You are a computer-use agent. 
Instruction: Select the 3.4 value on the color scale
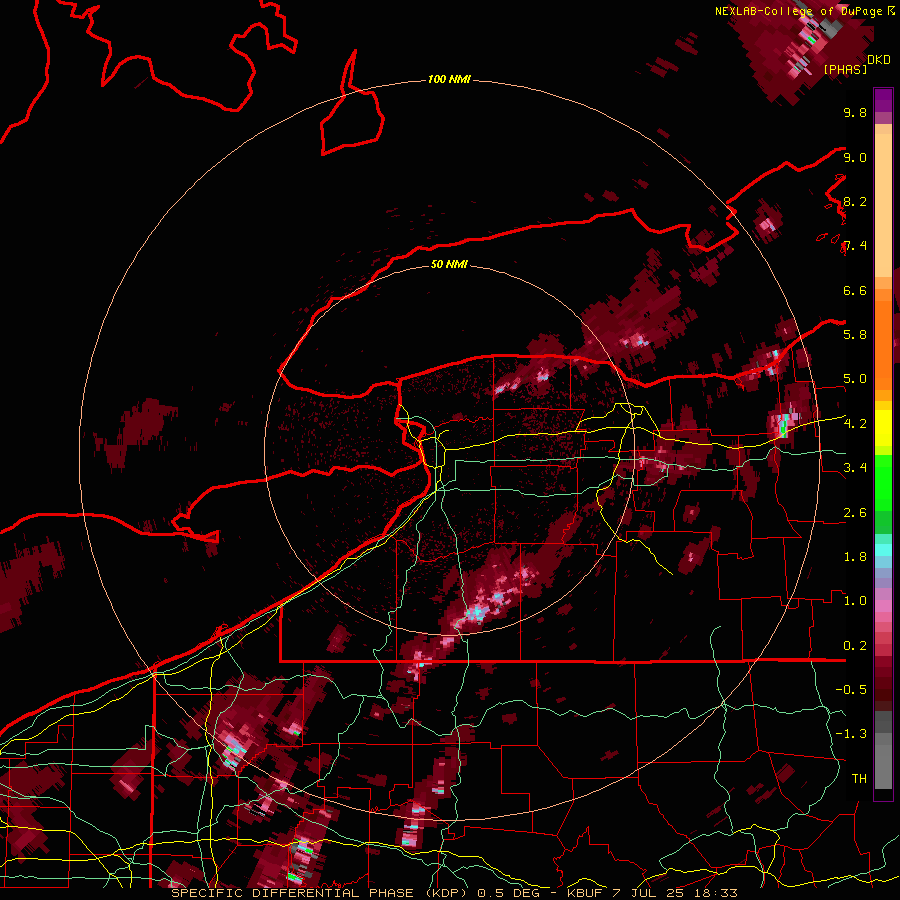point(855,468)
